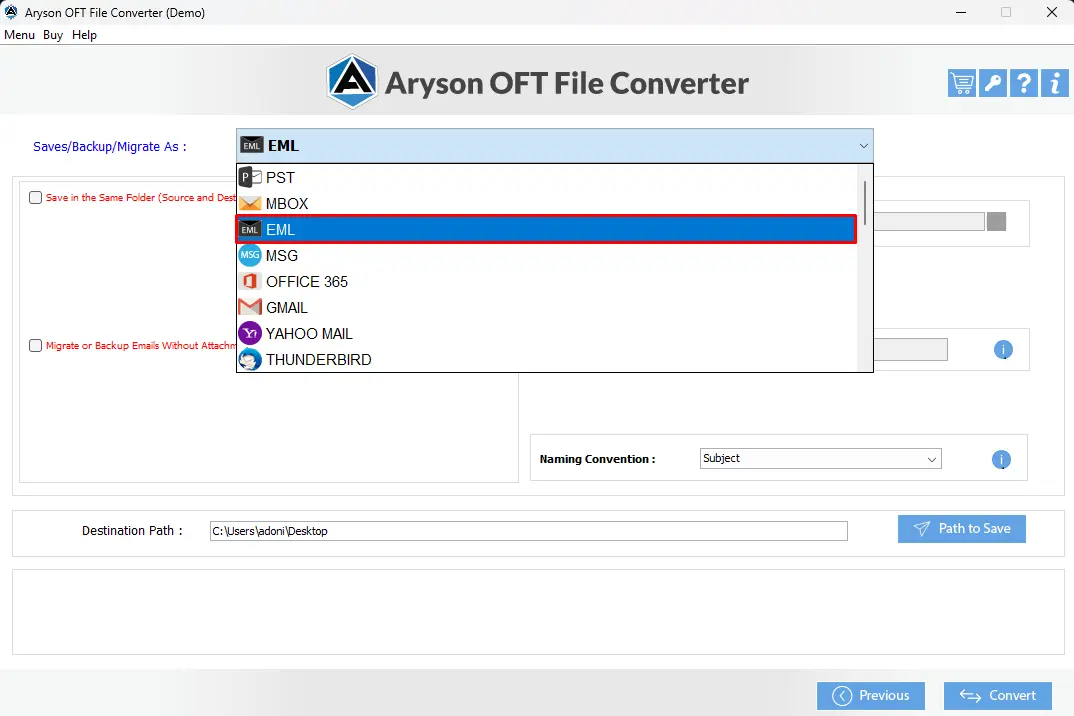Image resolution: width=1074 pixels, height=716 pixels.
Task: Choose THUNDERBIRD as output format
Action: coord(547,360)
